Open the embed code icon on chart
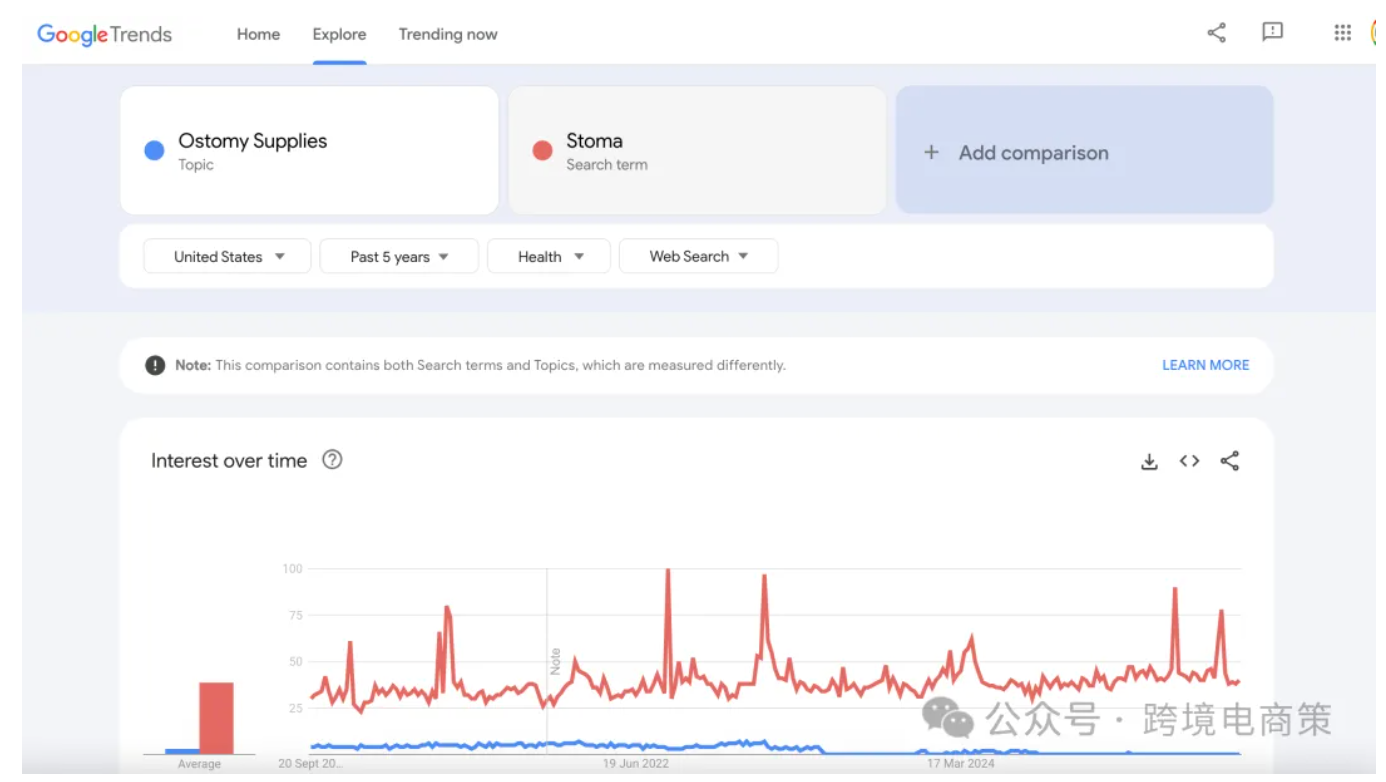1386x782 pixels. click(x=1189, y=461)
